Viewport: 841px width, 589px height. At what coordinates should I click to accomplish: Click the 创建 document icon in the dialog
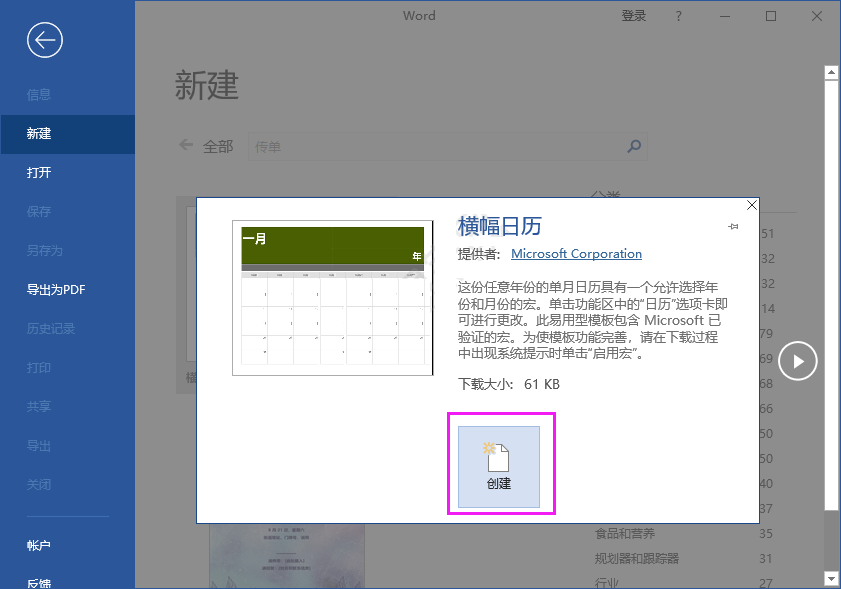click(501, 465)
